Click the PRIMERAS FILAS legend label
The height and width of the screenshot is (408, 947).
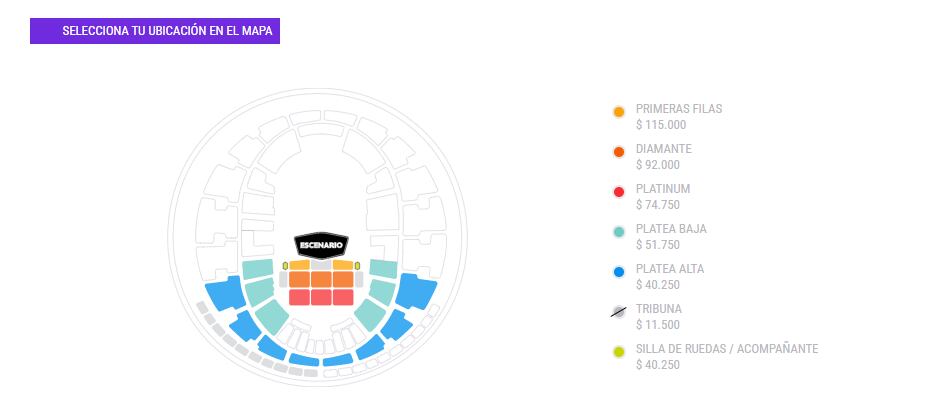(x=678, y=109)
